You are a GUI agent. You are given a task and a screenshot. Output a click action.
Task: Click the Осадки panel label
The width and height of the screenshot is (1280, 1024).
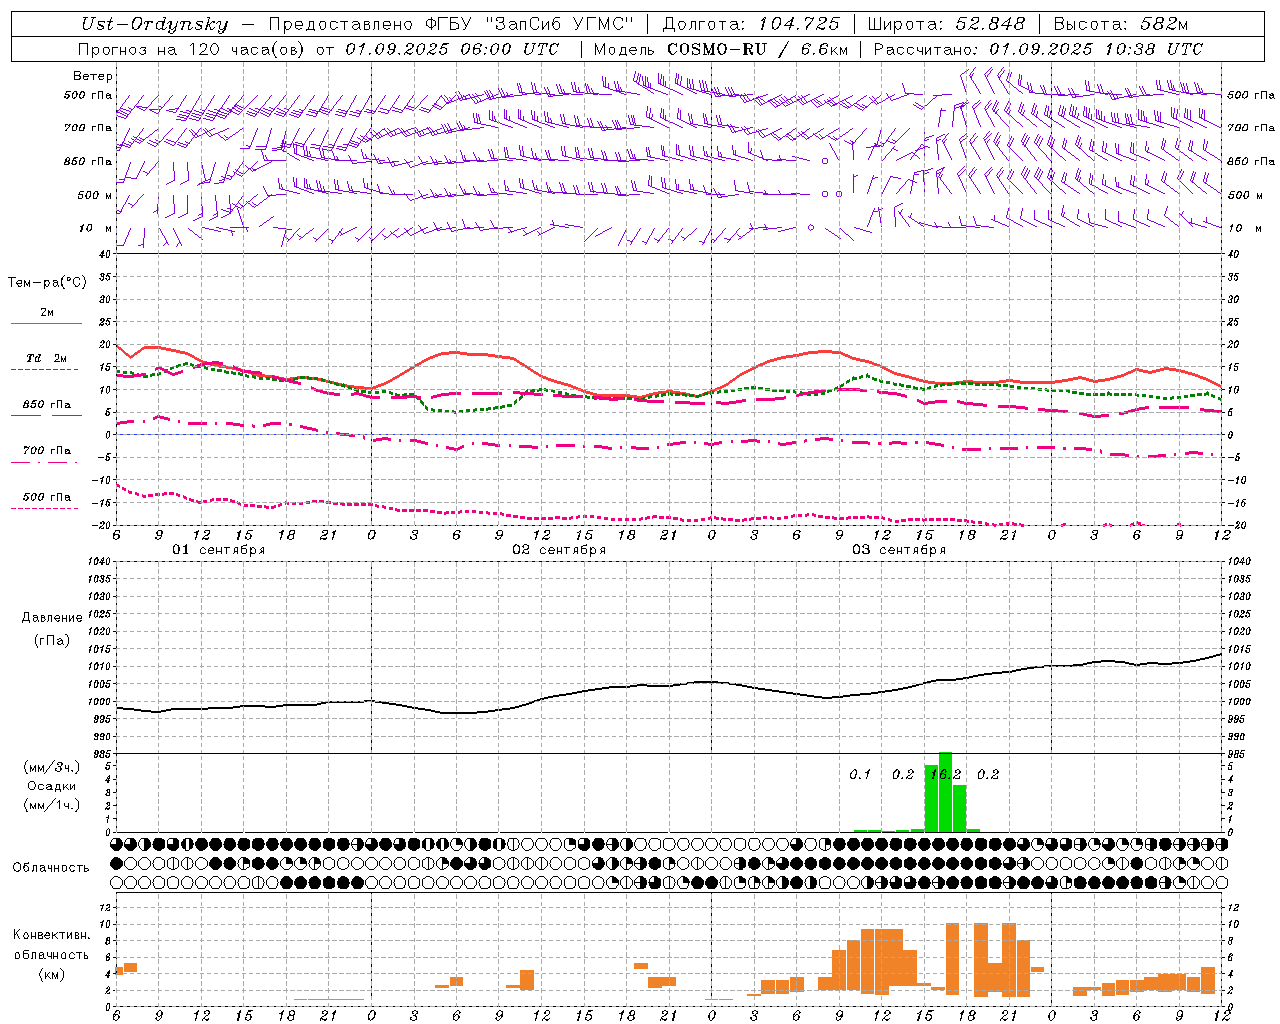(51, 786)
